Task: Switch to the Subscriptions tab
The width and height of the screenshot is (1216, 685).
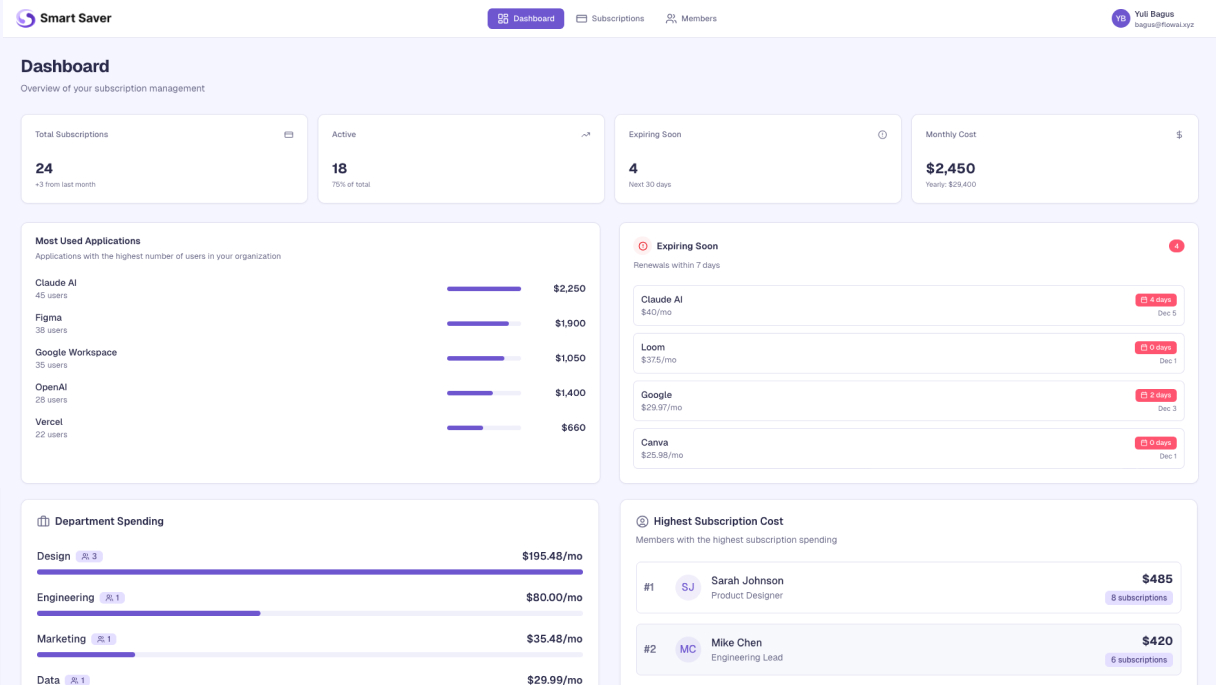Action: (610, 18)
